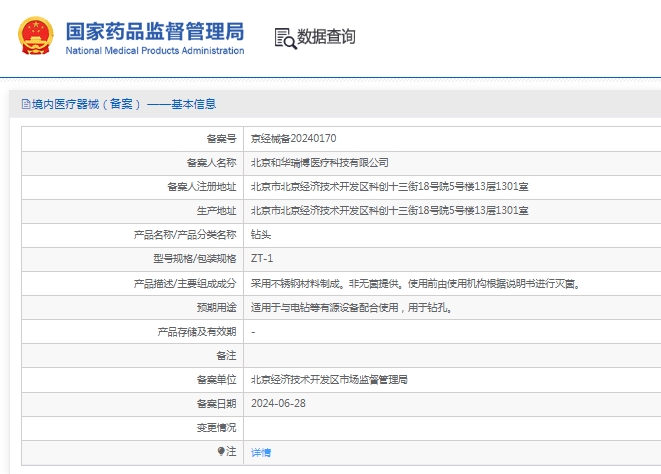
Task: Click the document icon beside 境内医疗器械
Action: pyautogui.click(x=26, y=104)
